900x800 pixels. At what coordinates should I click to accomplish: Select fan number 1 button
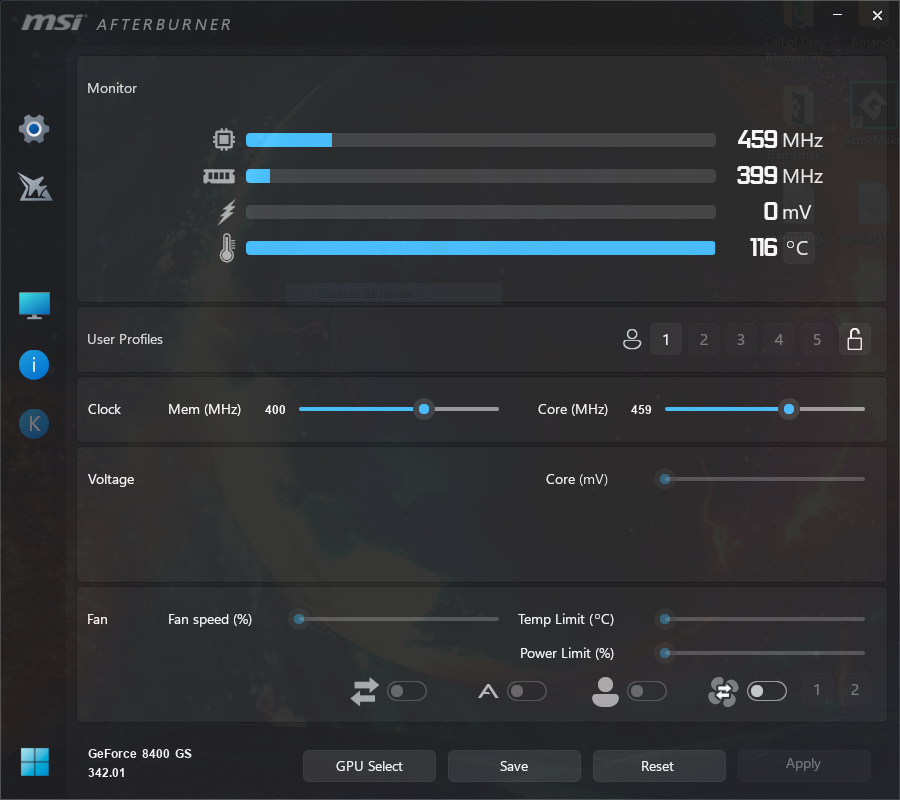click(817, 689)
